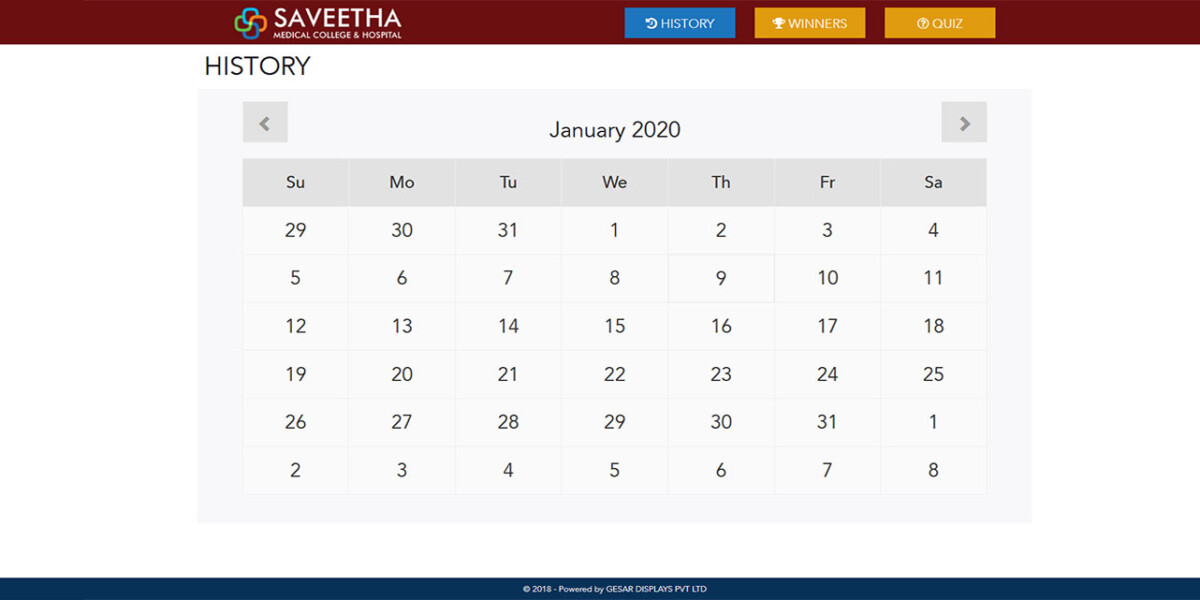This screenshot has width=1200, height=600.
Task: Click the We weekday column header
Action: (614, 182)
